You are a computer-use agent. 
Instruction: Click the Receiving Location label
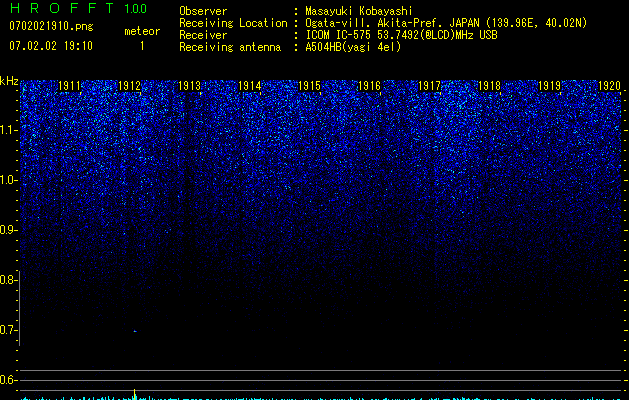pyautogui.click(x=233, y=23)
